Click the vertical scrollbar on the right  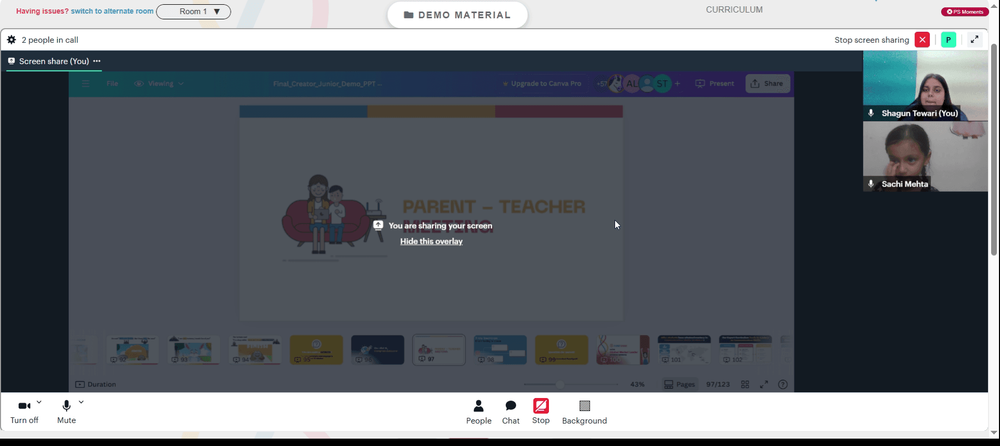995,150
